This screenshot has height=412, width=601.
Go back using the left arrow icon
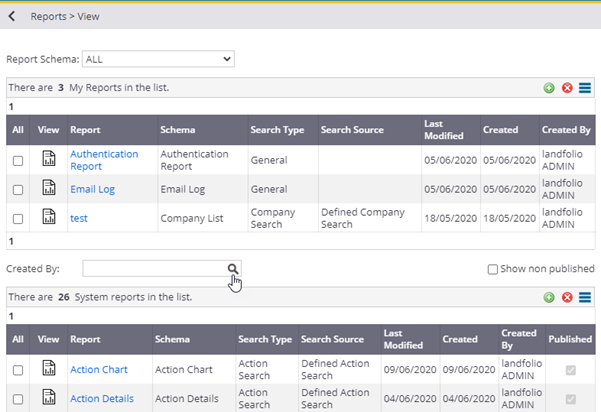12,16
